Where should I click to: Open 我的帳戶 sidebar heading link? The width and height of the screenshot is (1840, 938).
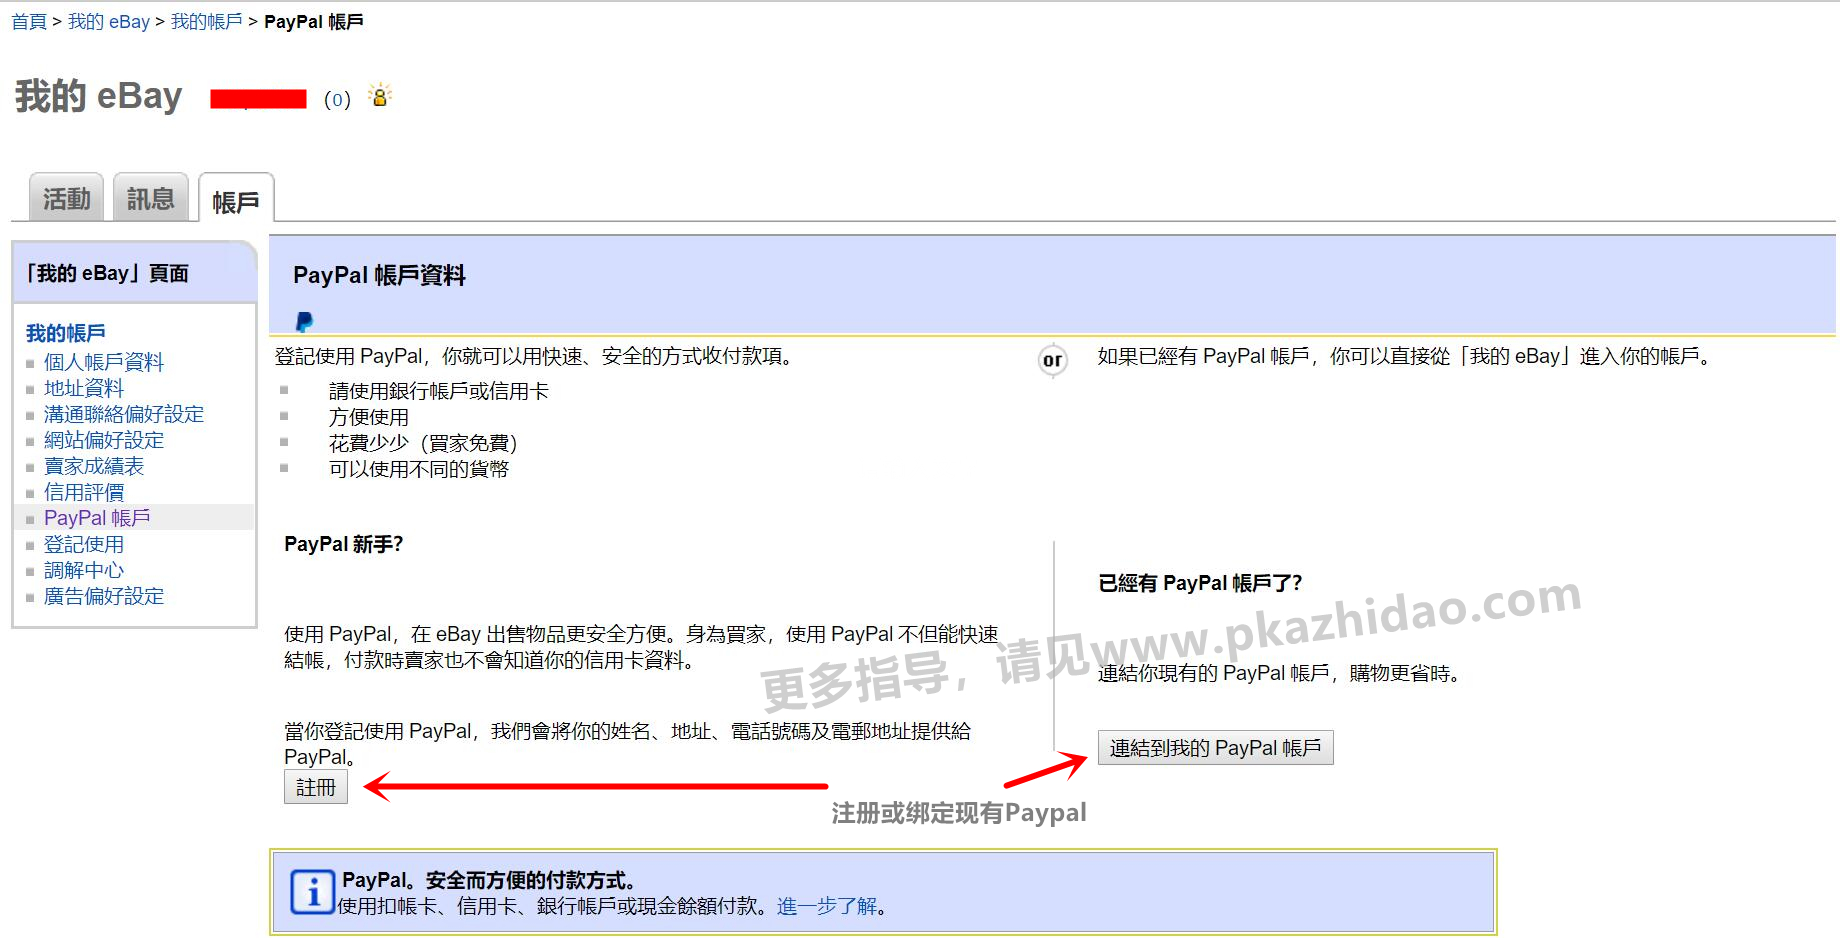66,333
